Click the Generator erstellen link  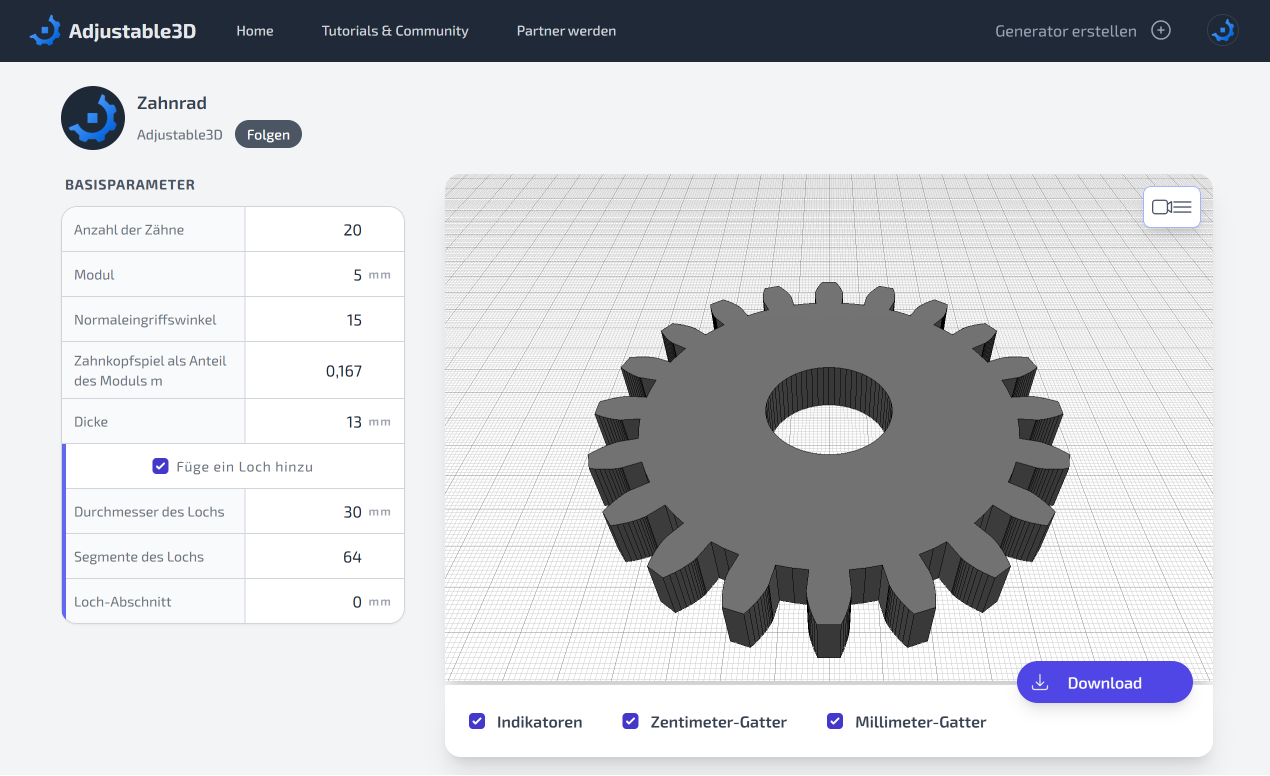1066,31
